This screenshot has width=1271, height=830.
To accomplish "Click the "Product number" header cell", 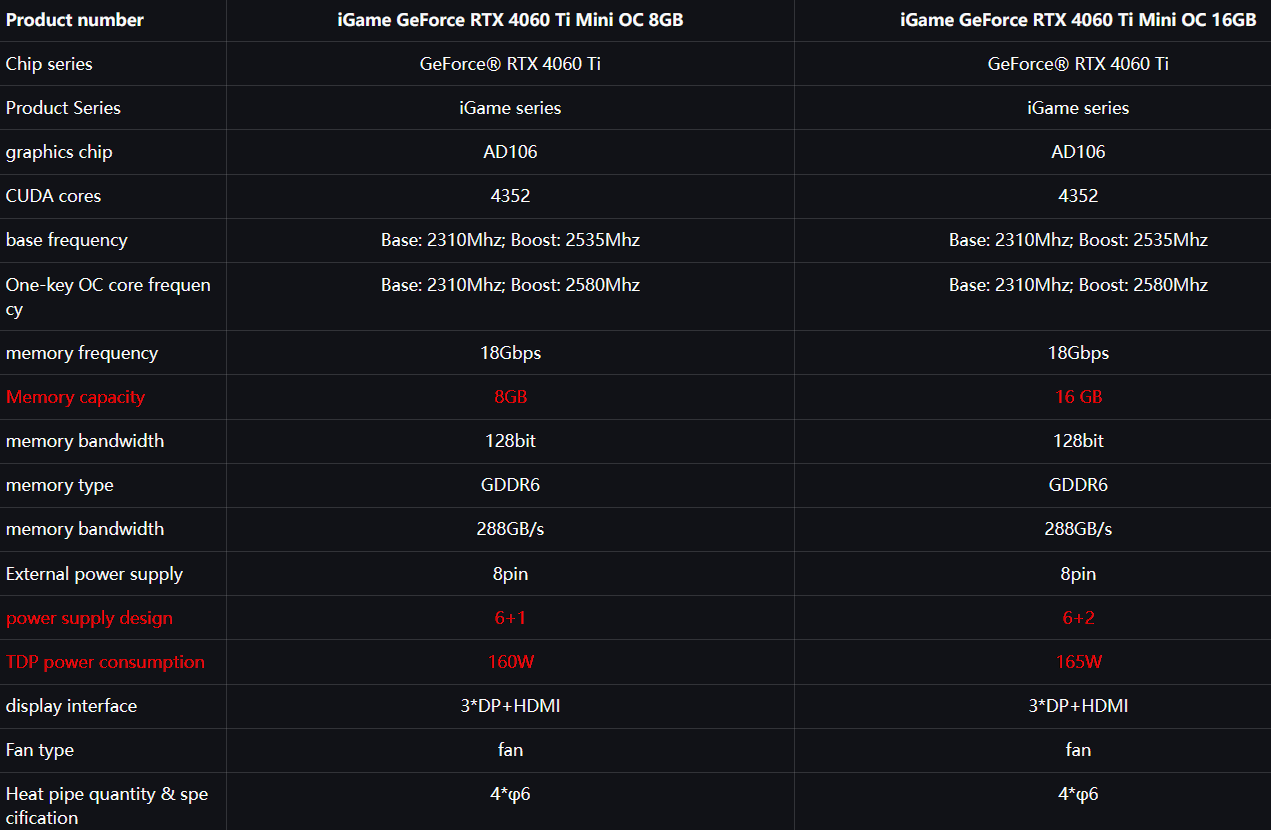I will click(x=75, y=20).
